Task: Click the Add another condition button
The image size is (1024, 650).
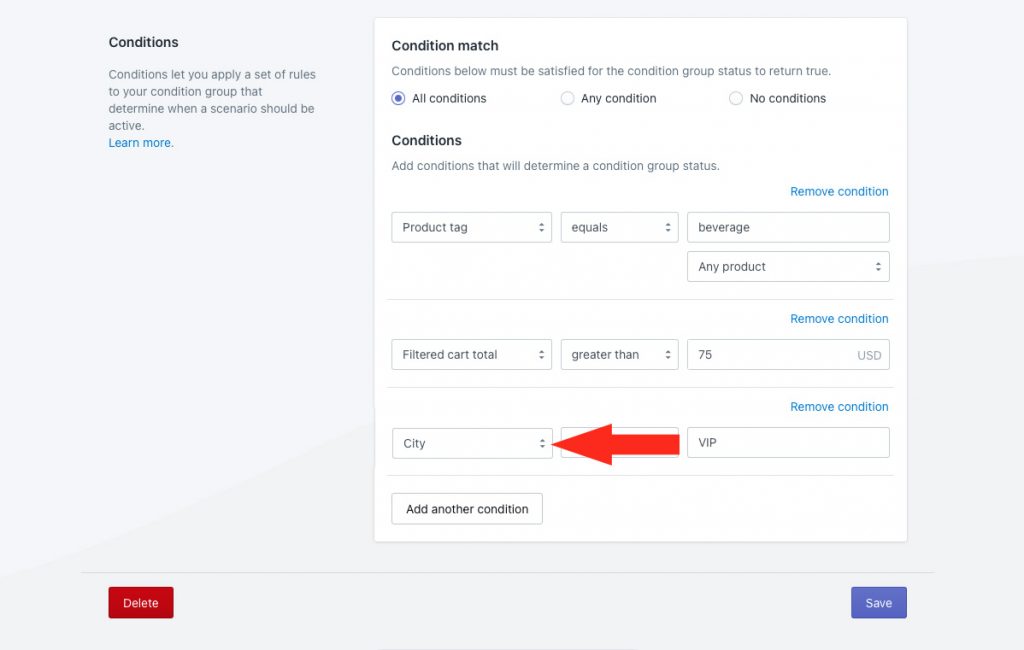Action: (467, 509)
